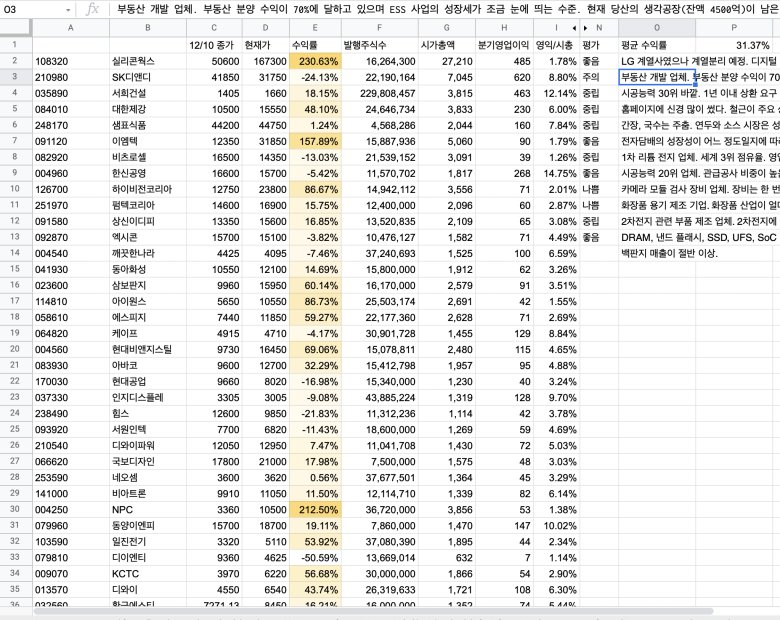780x620 pixels.
Task: Click header cell 발행주식수
Action: click(x=380, y=45)
